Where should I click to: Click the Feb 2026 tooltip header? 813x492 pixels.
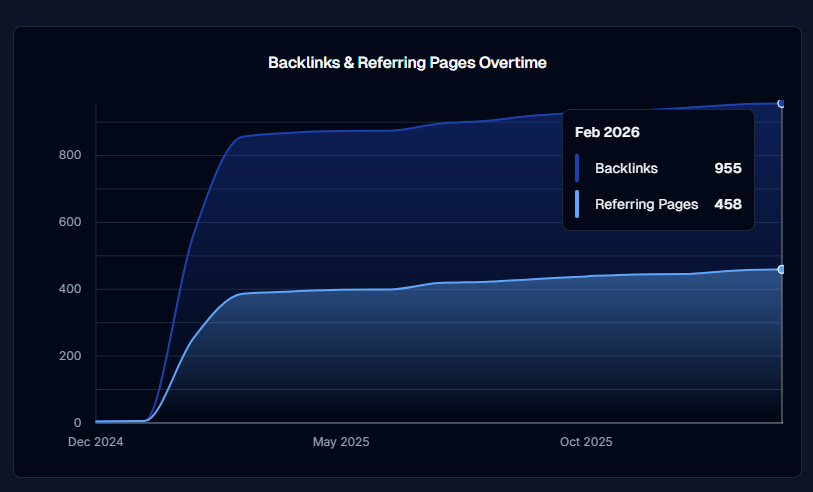[607, 132]
